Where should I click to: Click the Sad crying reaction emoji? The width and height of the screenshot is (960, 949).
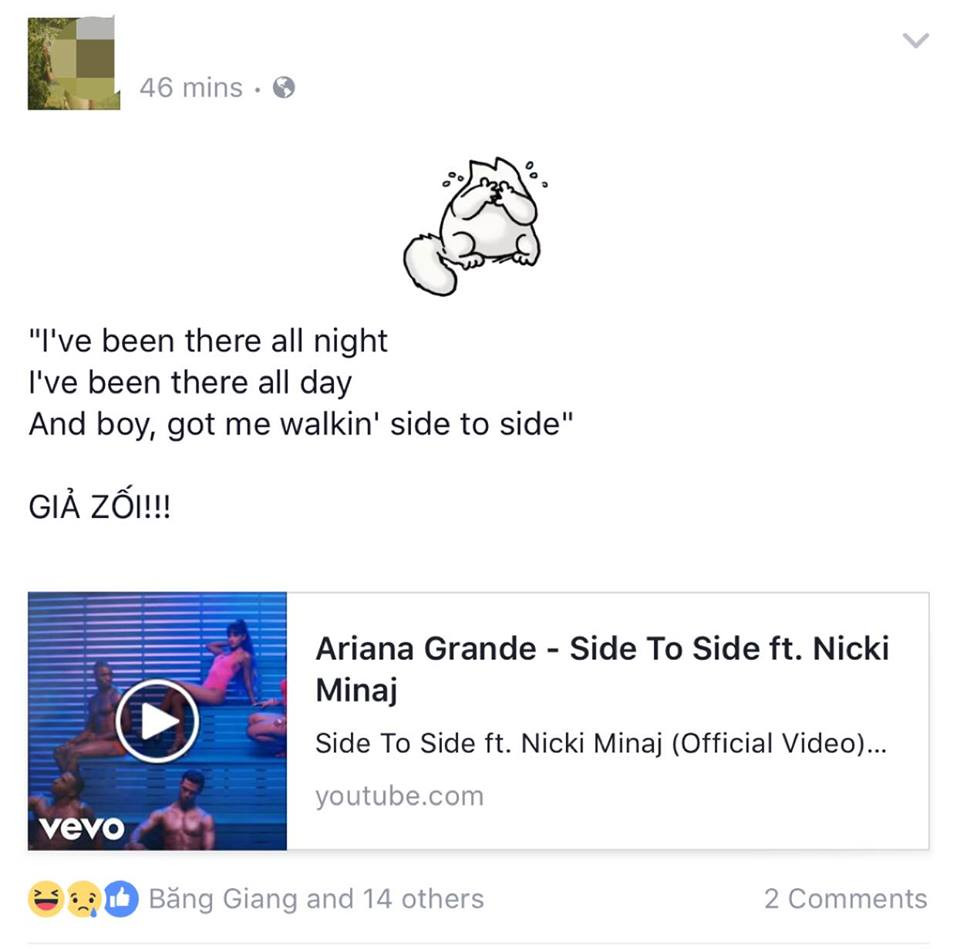pos(83,899)
